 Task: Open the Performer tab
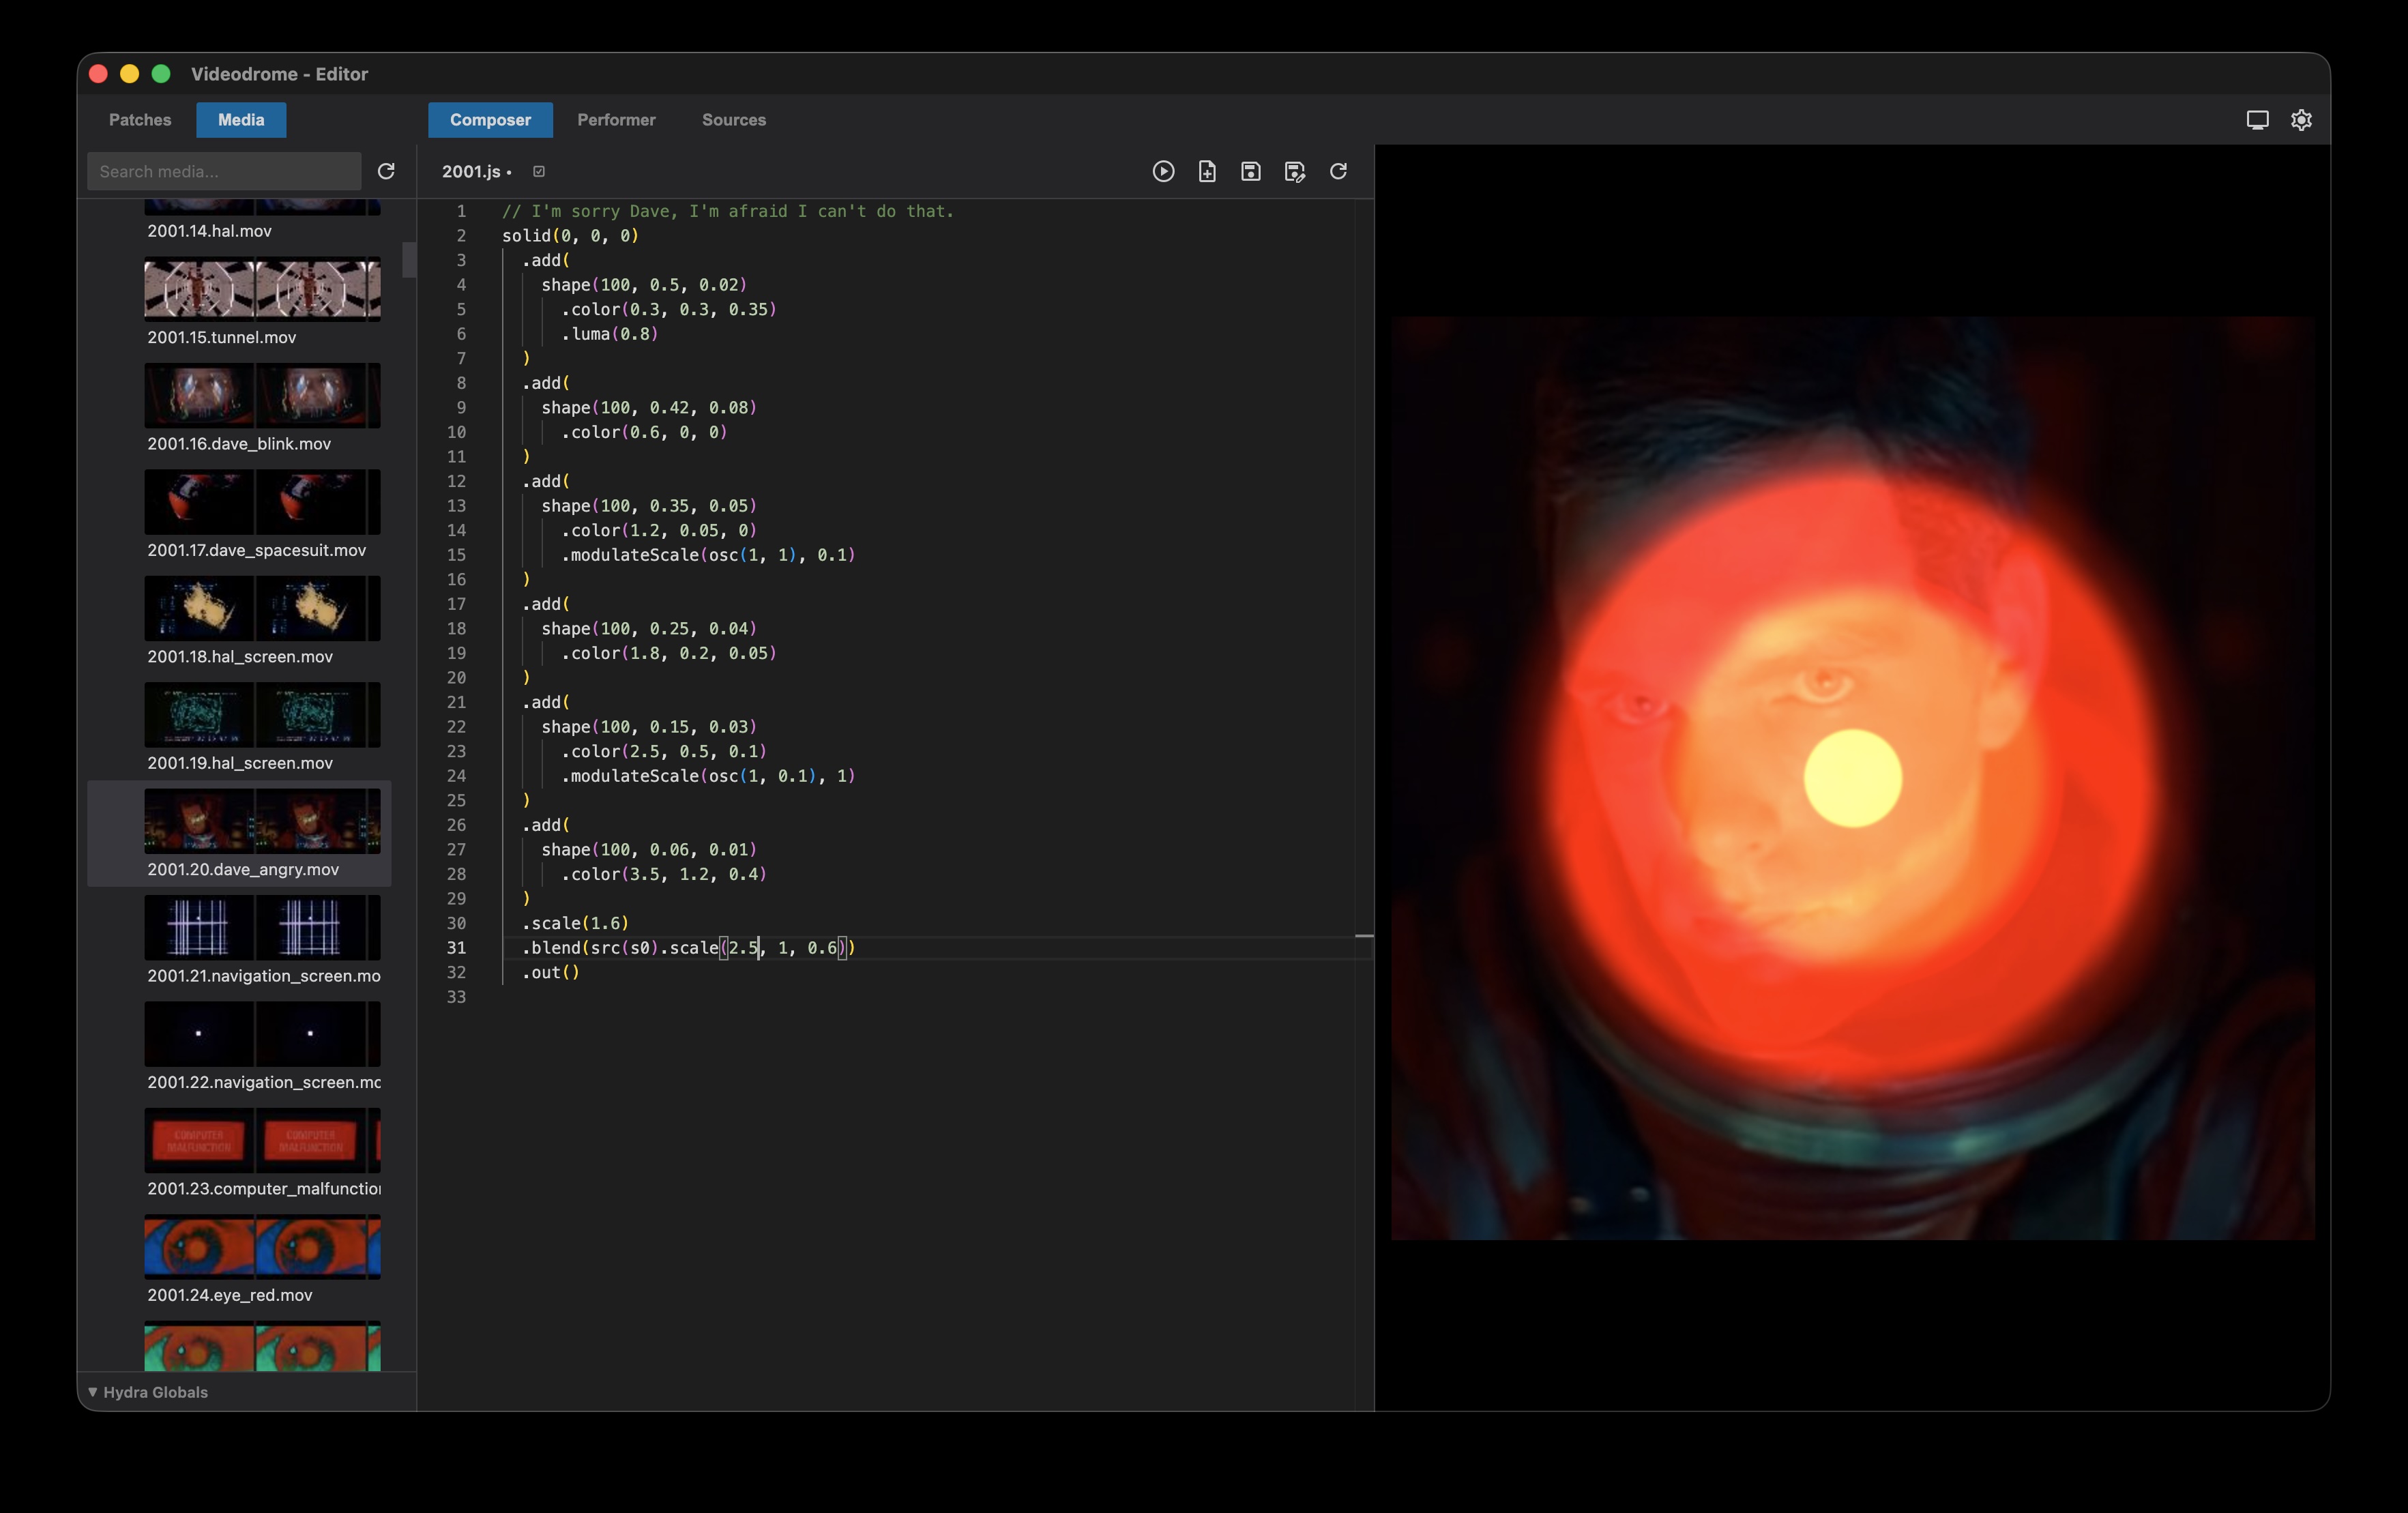pos(616,120)
